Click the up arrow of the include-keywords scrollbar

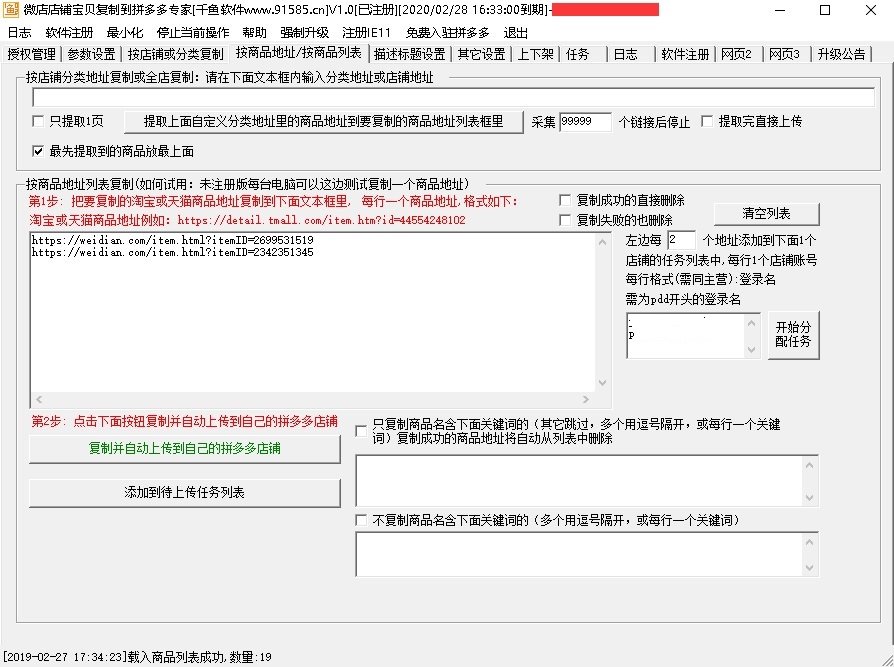pyautogui.click(x=810, y=465)
